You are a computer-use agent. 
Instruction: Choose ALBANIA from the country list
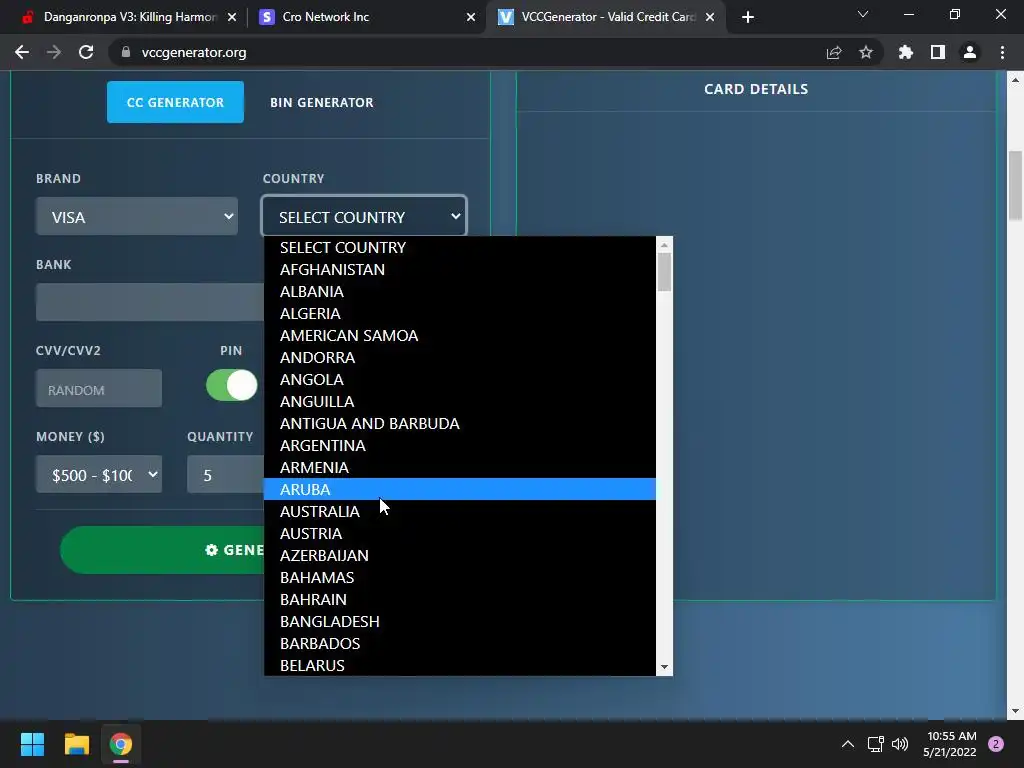(459, 291)
